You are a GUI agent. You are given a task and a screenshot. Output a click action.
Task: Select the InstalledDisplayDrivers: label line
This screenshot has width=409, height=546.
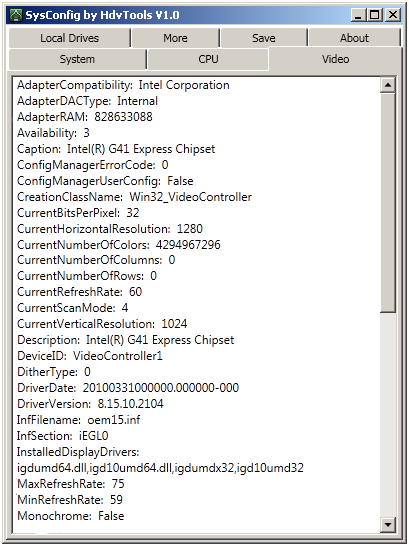click(78, 452)
